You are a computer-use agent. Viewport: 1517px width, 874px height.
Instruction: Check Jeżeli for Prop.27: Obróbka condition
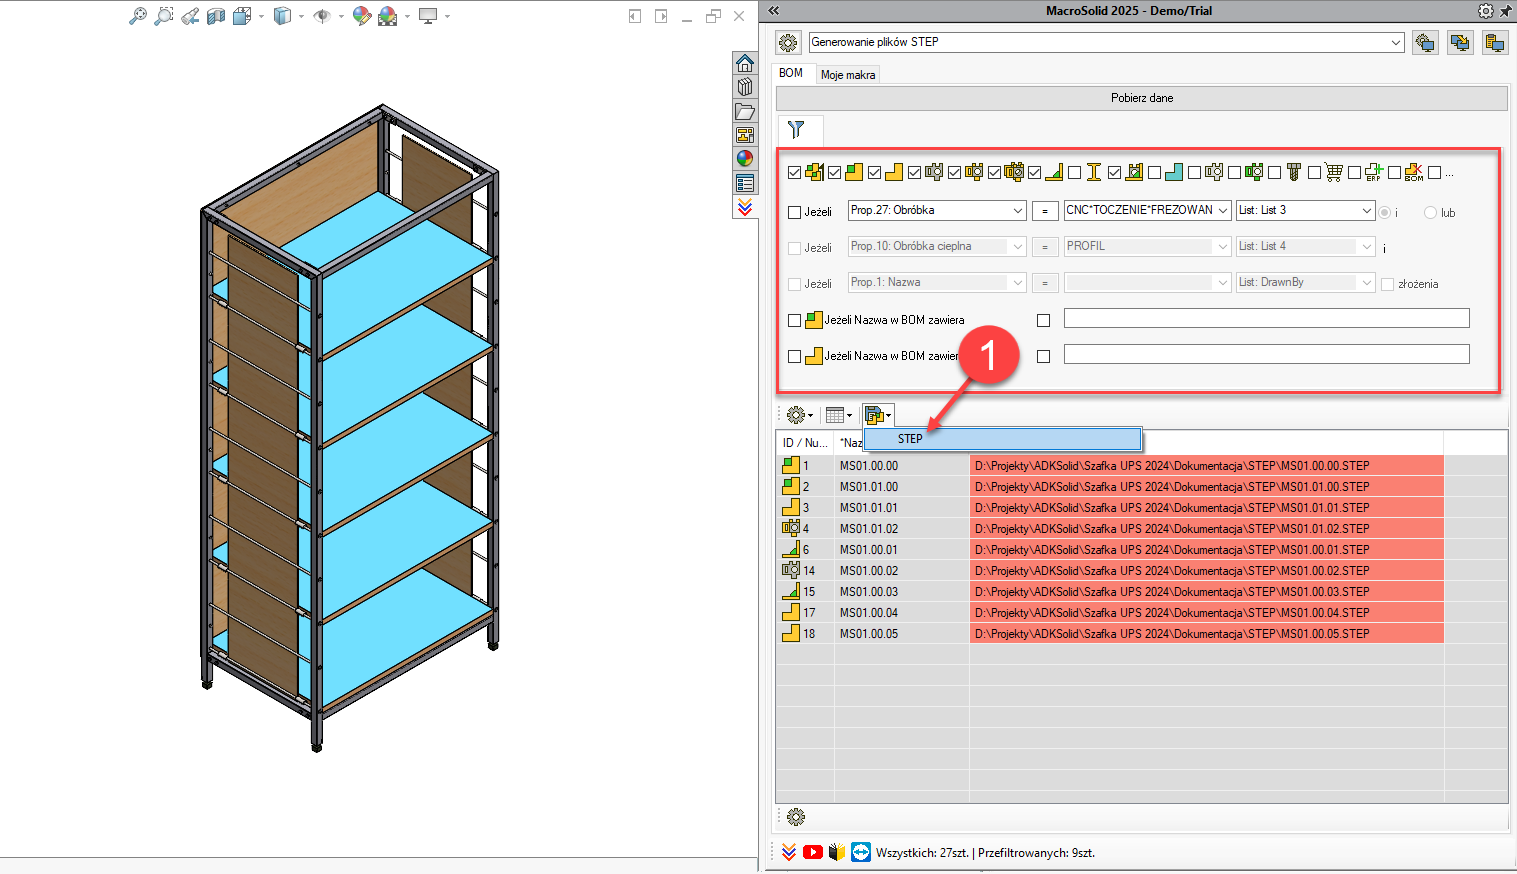[x=794, y=212]
